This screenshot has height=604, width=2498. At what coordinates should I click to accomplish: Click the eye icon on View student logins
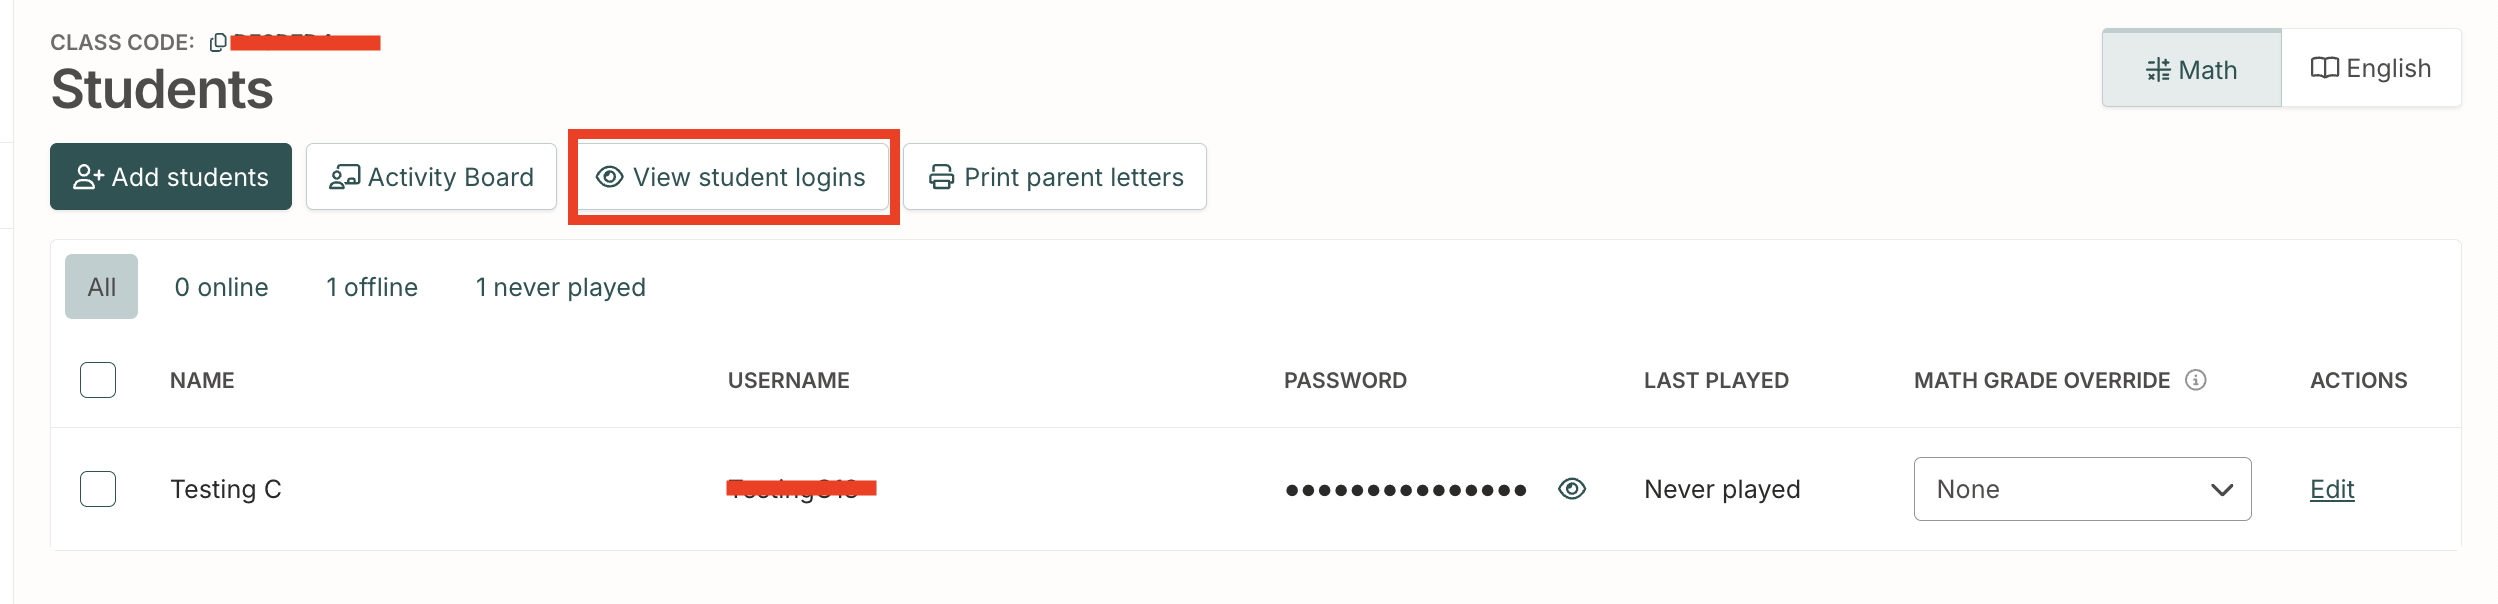point(609,177)
